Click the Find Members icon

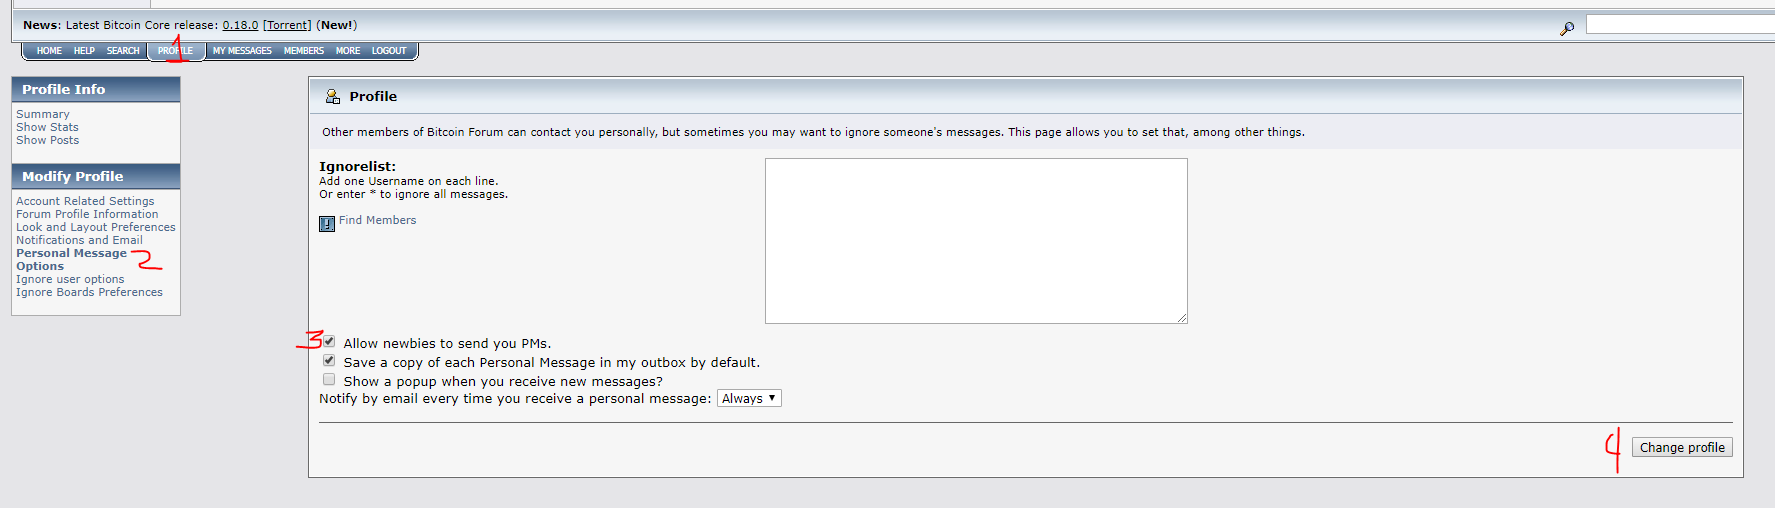tap(327, 224)
